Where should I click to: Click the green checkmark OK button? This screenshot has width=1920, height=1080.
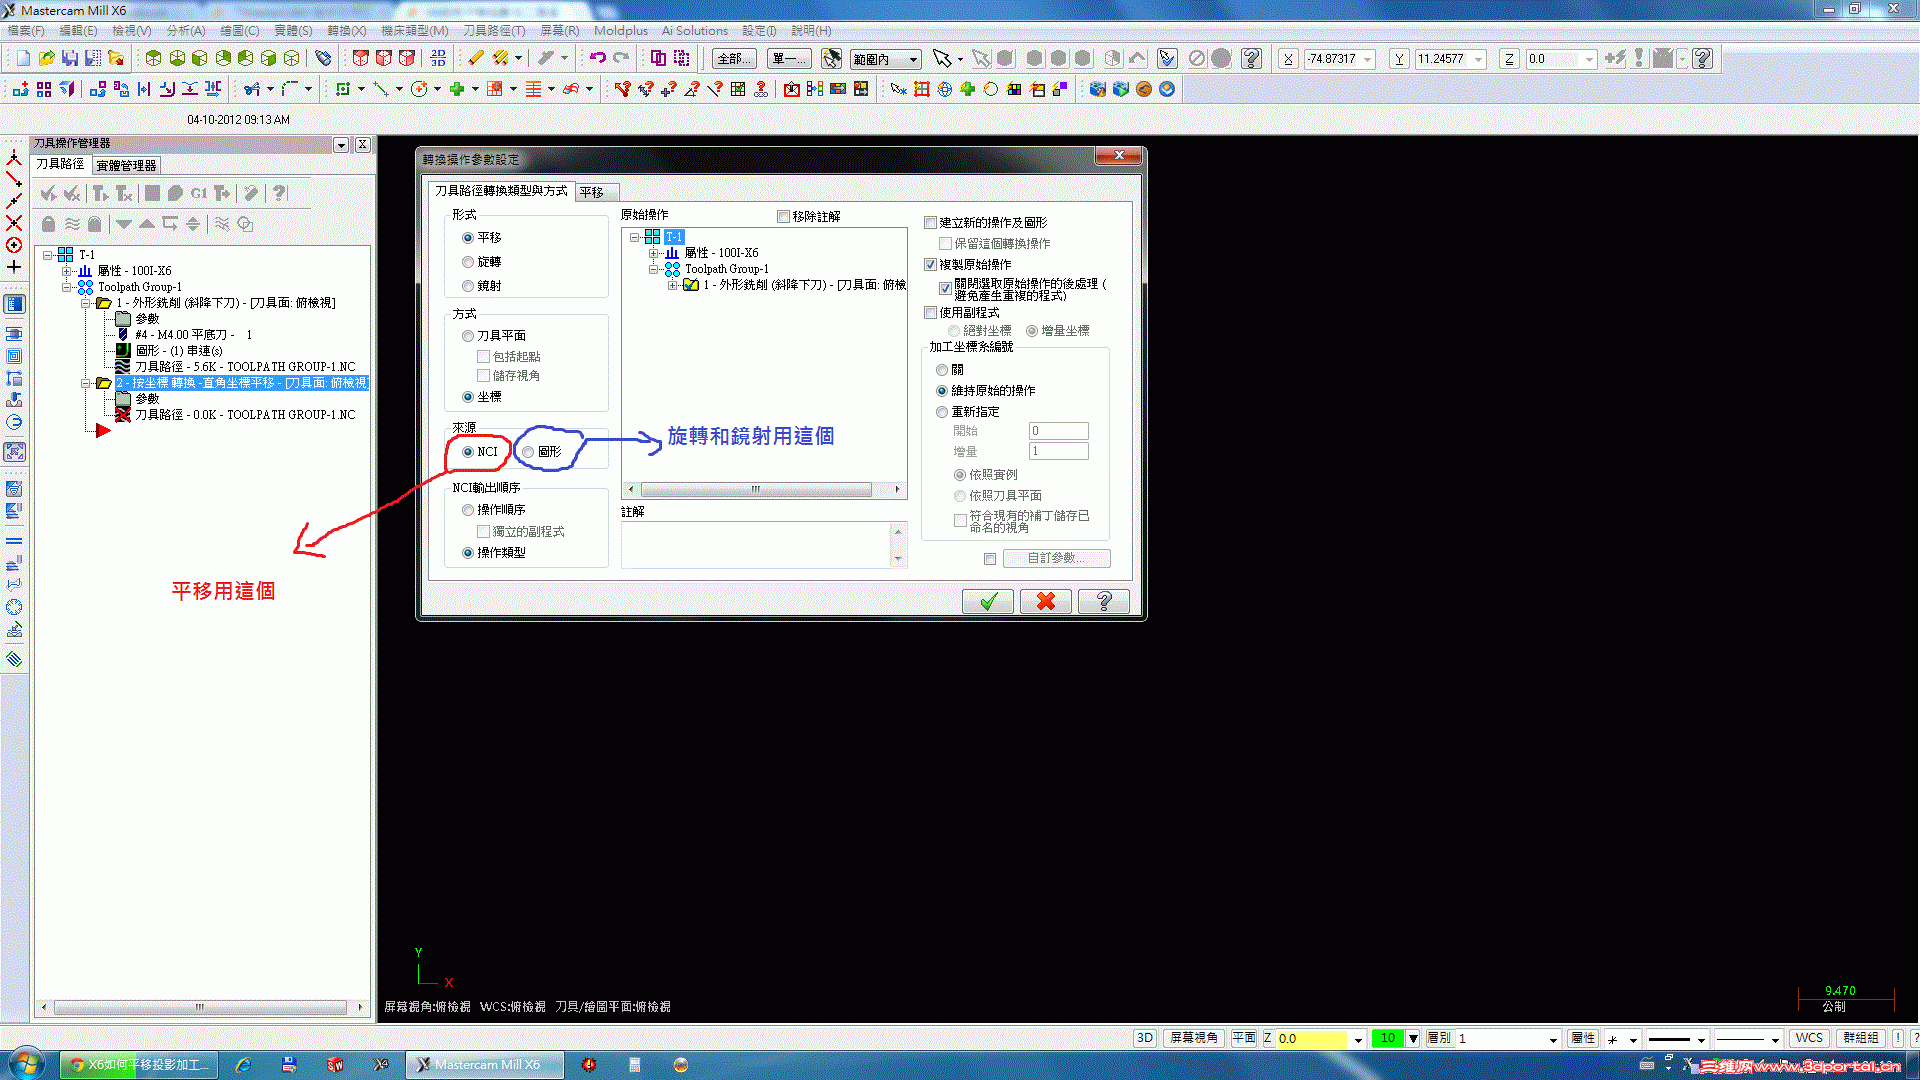988,601
